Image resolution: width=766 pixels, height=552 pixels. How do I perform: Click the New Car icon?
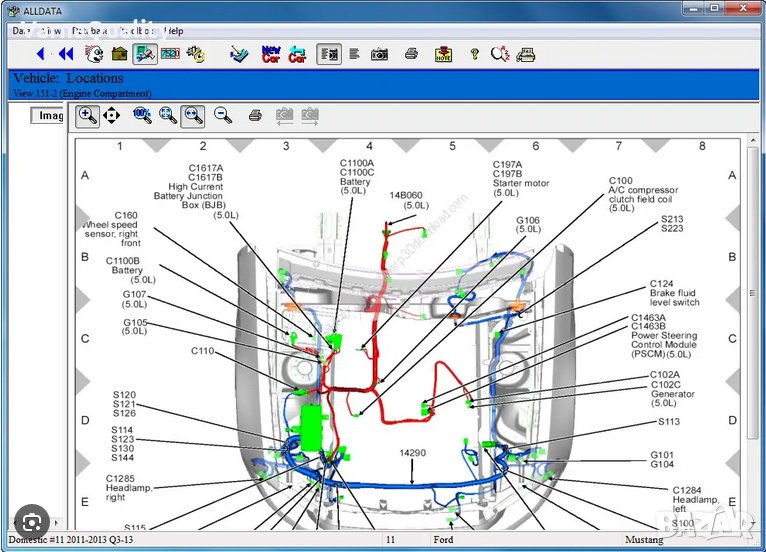(271, 54)
